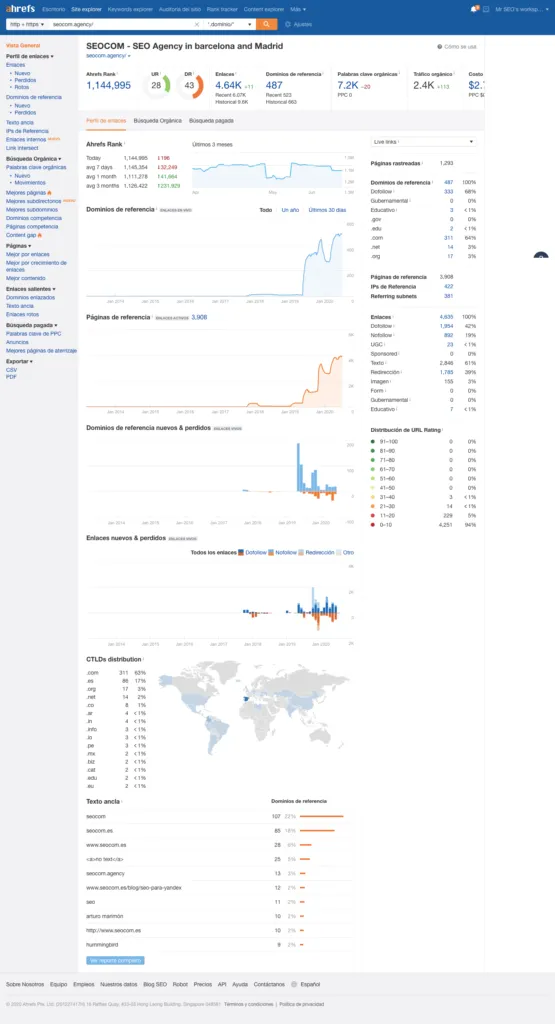Click the 3,908 Páginas de referencia link
This screenshot has height=1024, width=555.
pyautogui.click(x=199, y=317)
